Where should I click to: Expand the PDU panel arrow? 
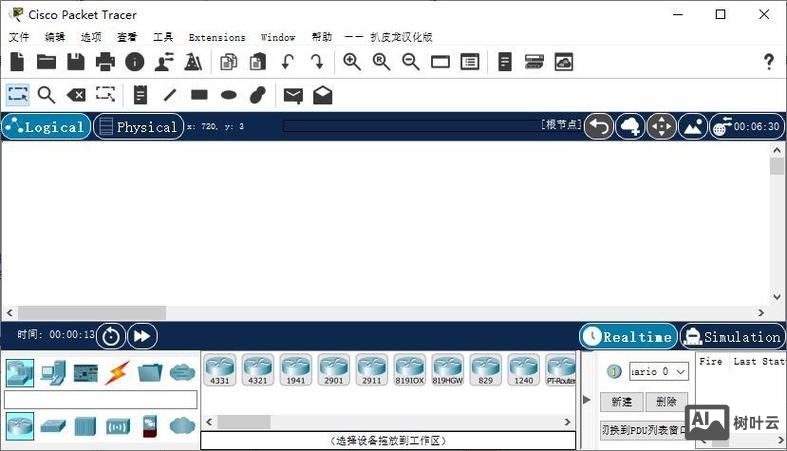(x=587, y=400)
